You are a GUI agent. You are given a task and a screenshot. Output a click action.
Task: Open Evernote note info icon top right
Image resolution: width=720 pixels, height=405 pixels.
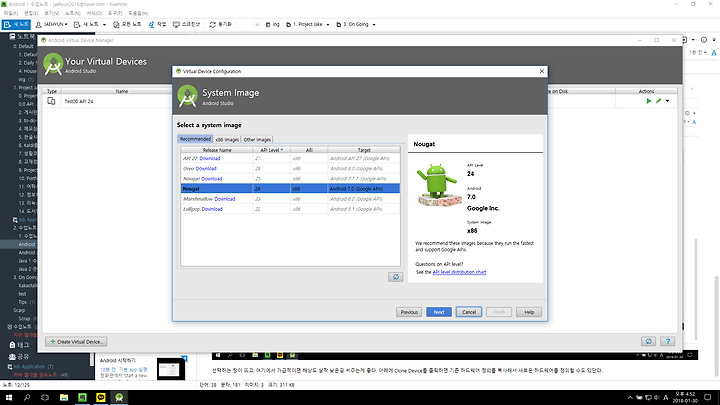tap(703, 40)
